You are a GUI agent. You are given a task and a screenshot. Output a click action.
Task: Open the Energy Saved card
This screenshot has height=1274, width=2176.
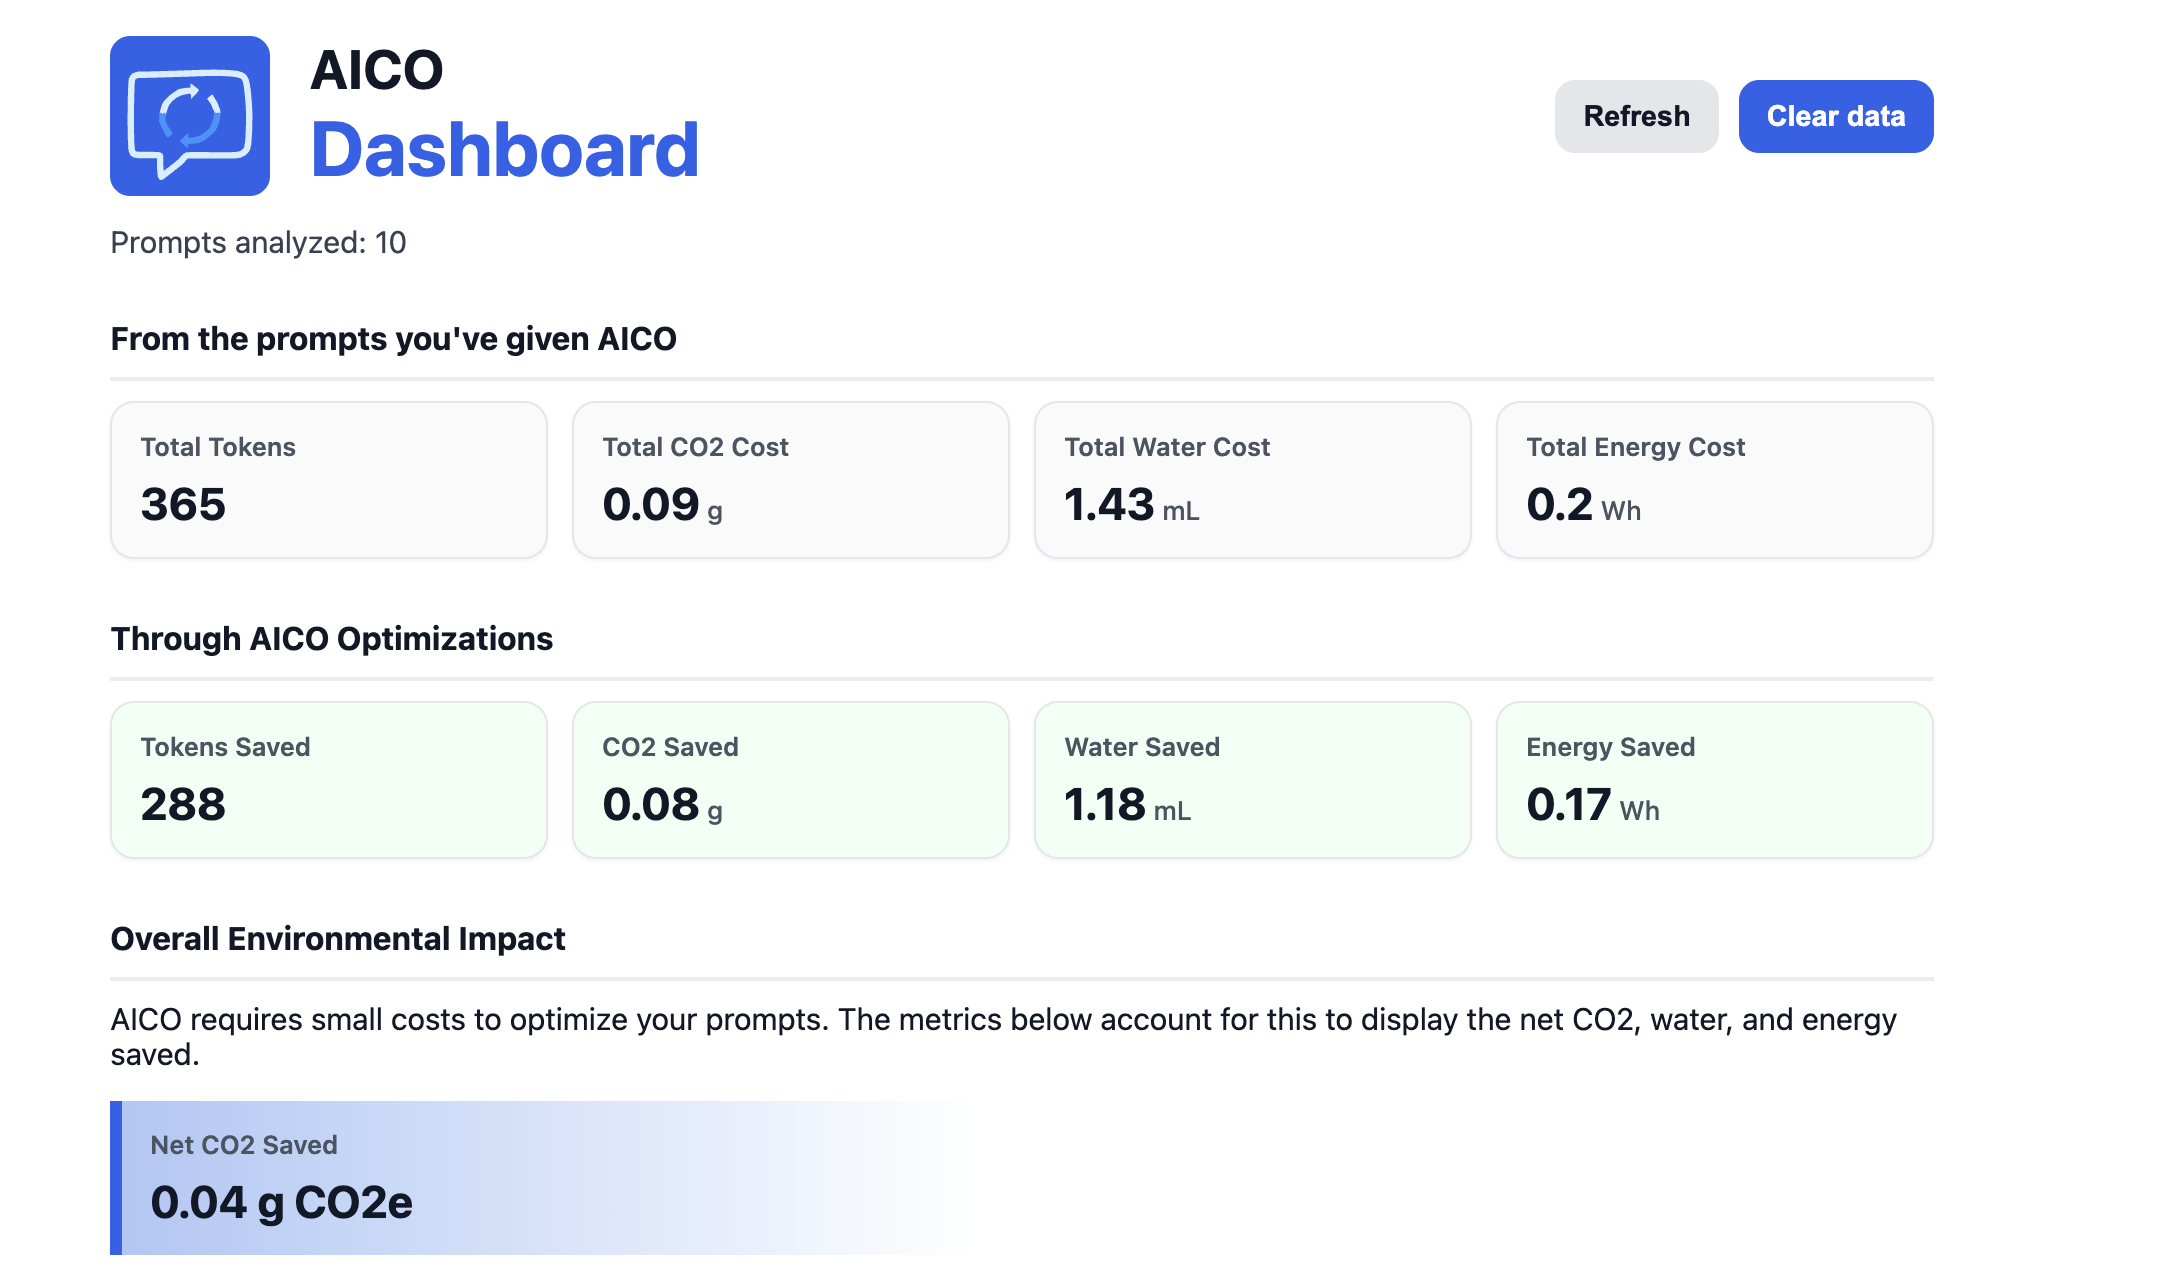[1714, 780]
